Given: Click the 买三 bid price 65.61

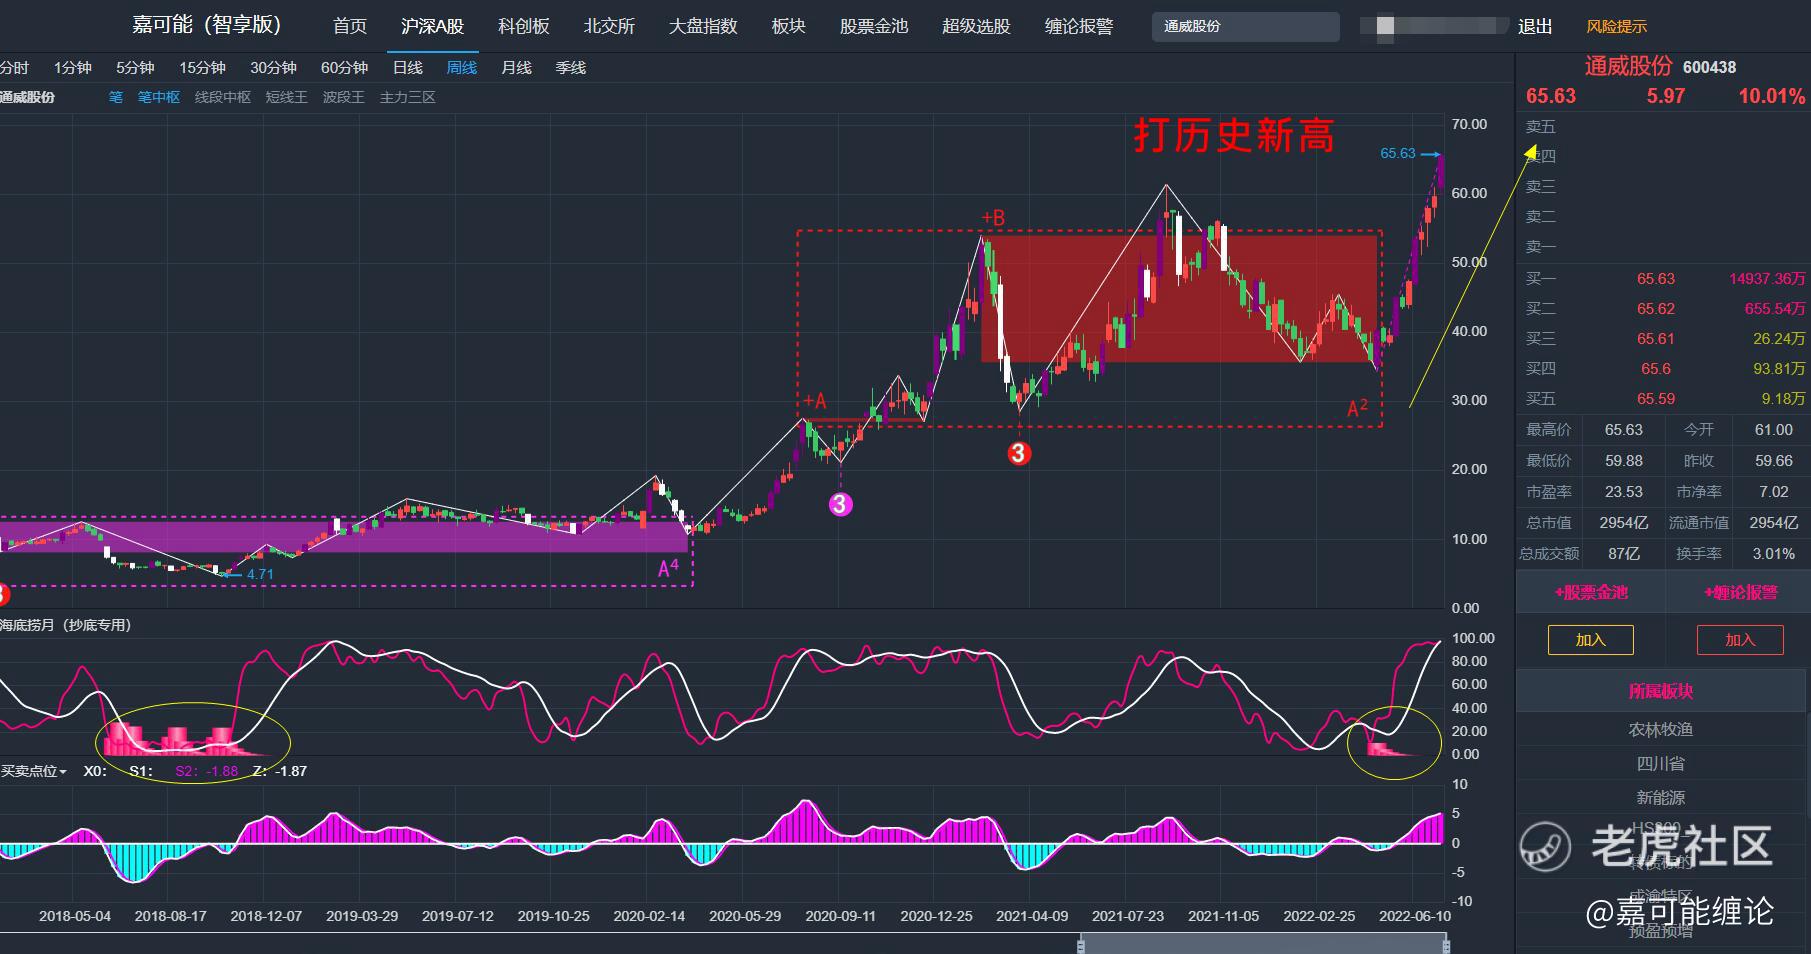Looking at the screenshot, I should (1656, 339).
